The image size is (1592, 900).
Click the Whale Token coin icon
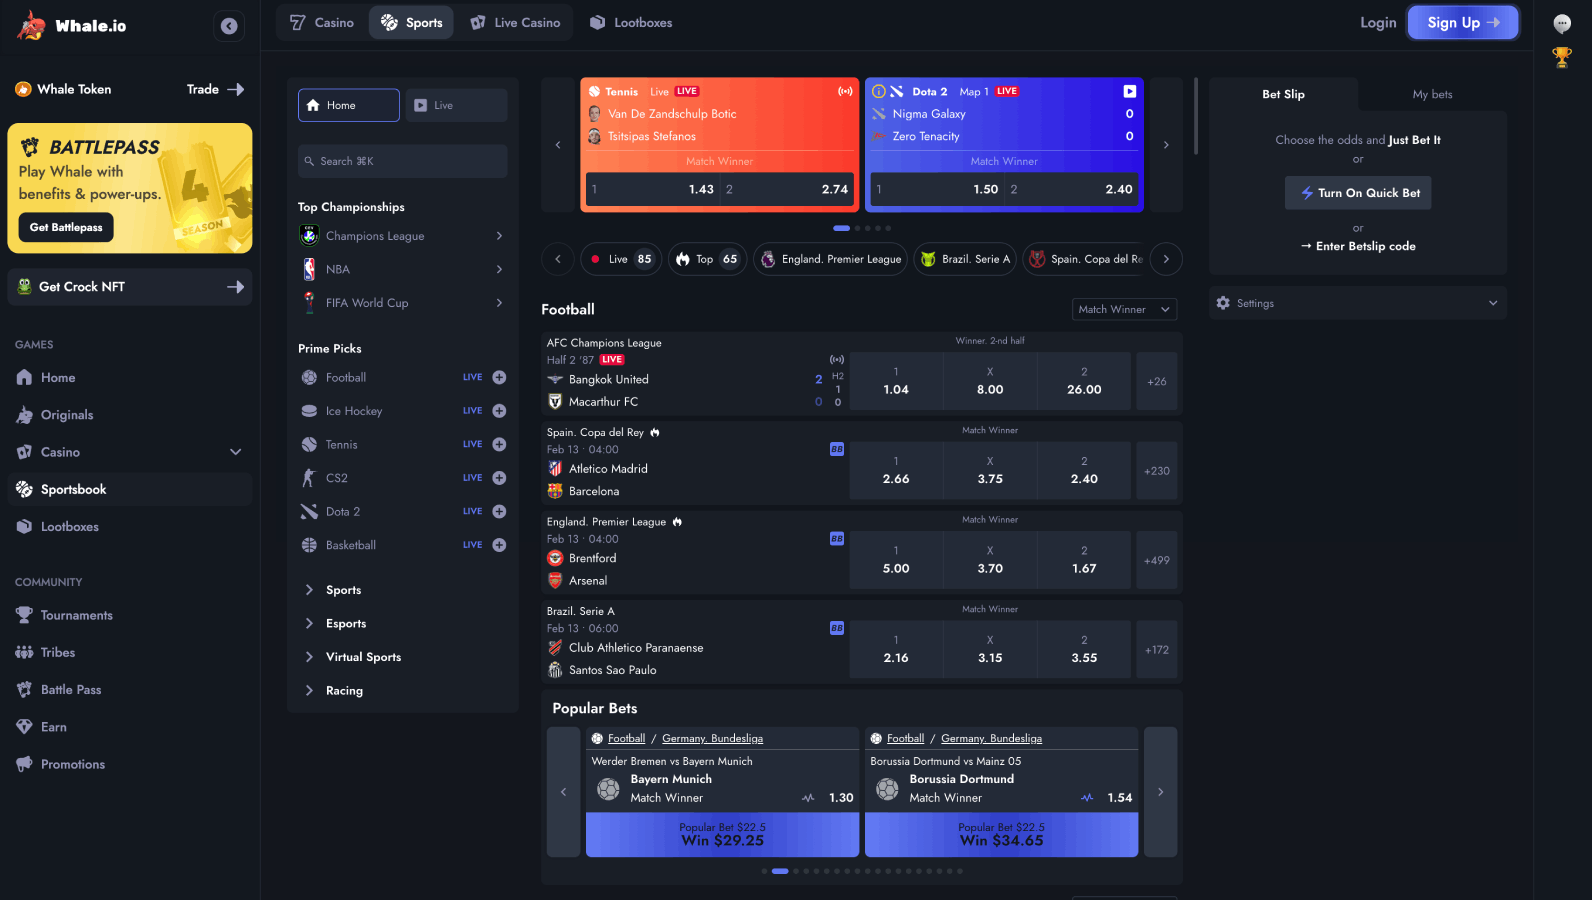pos(23,89)
